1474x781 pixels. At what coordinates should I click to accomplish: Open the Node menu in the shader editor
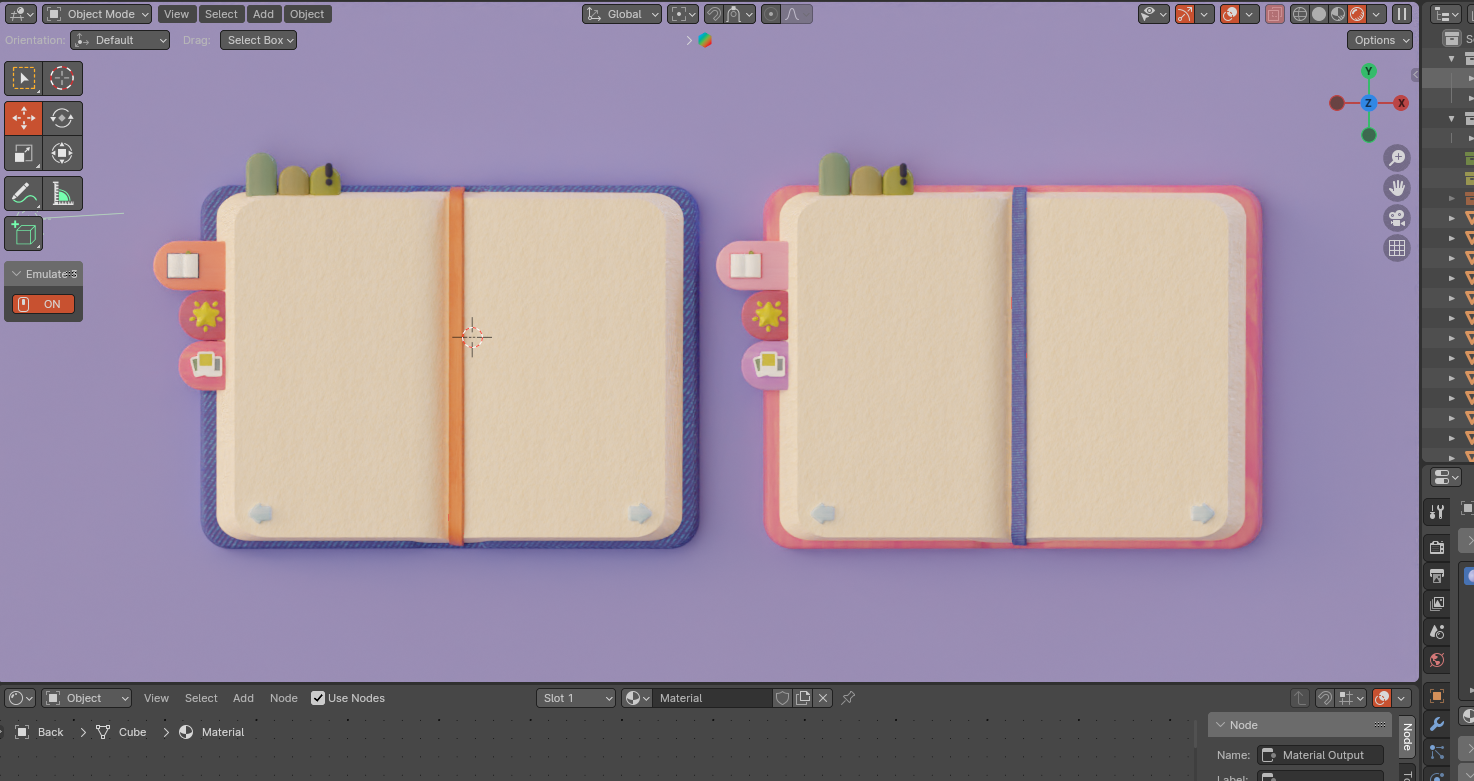pos(283,698)
